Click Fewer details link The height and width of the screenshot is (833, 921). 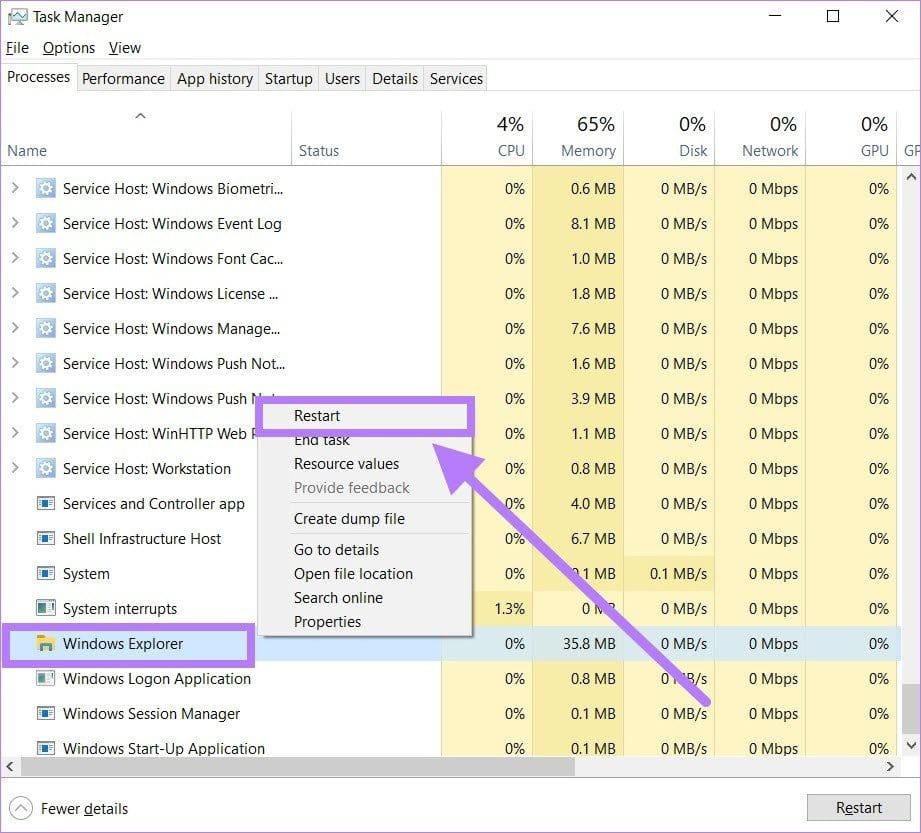click(x=84, y=809)
